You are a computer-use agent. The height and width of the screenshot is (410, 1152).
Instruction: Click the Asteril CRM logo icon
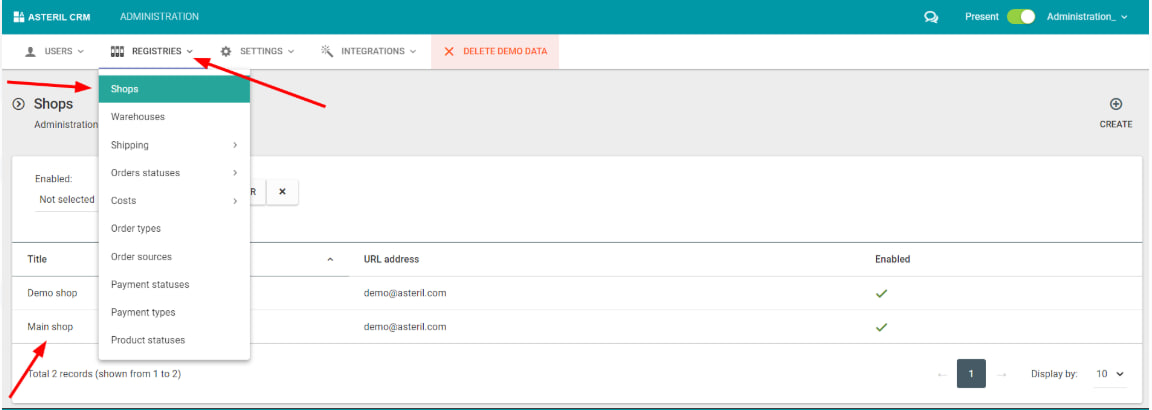pyautogui.click(x=19, y=17)
